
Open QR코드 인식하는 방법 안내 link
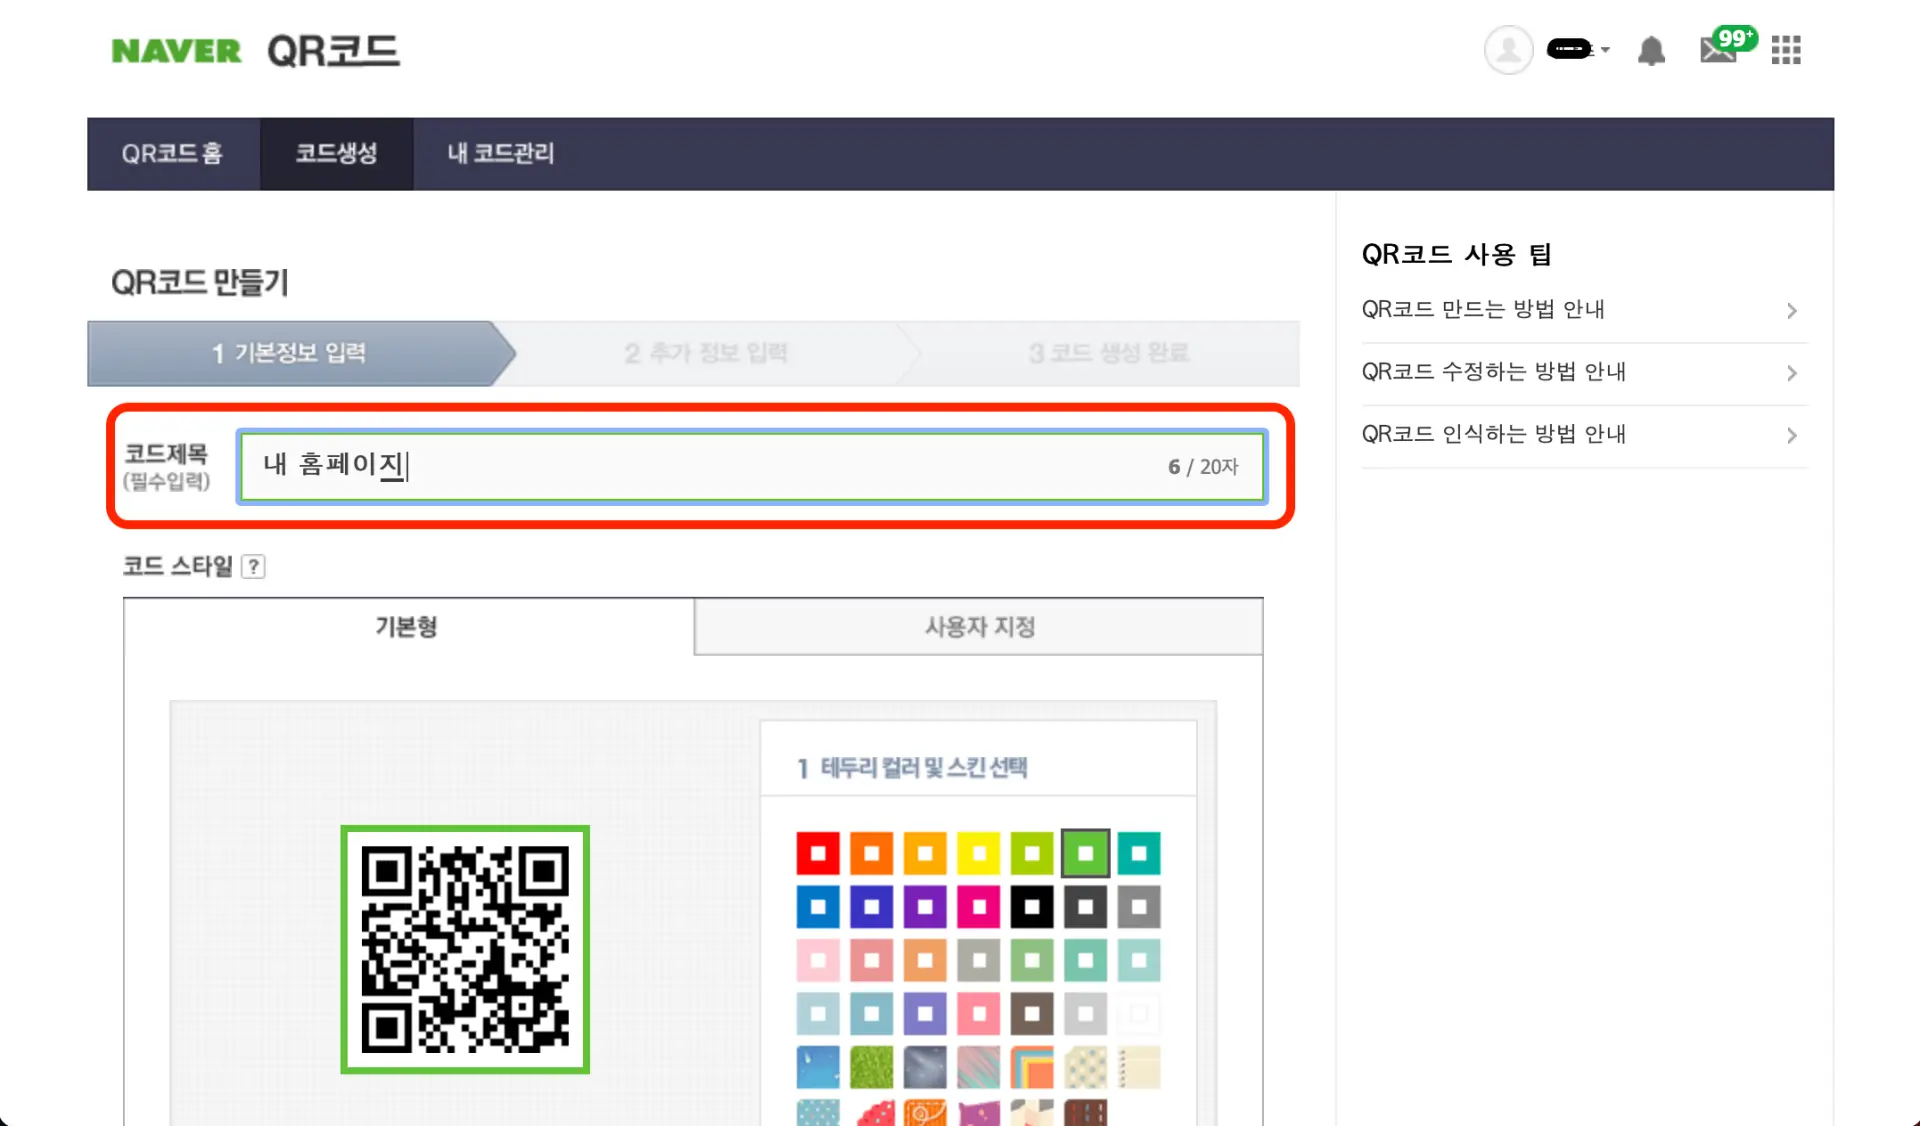pyautogui.click(x=1494, y=433)
